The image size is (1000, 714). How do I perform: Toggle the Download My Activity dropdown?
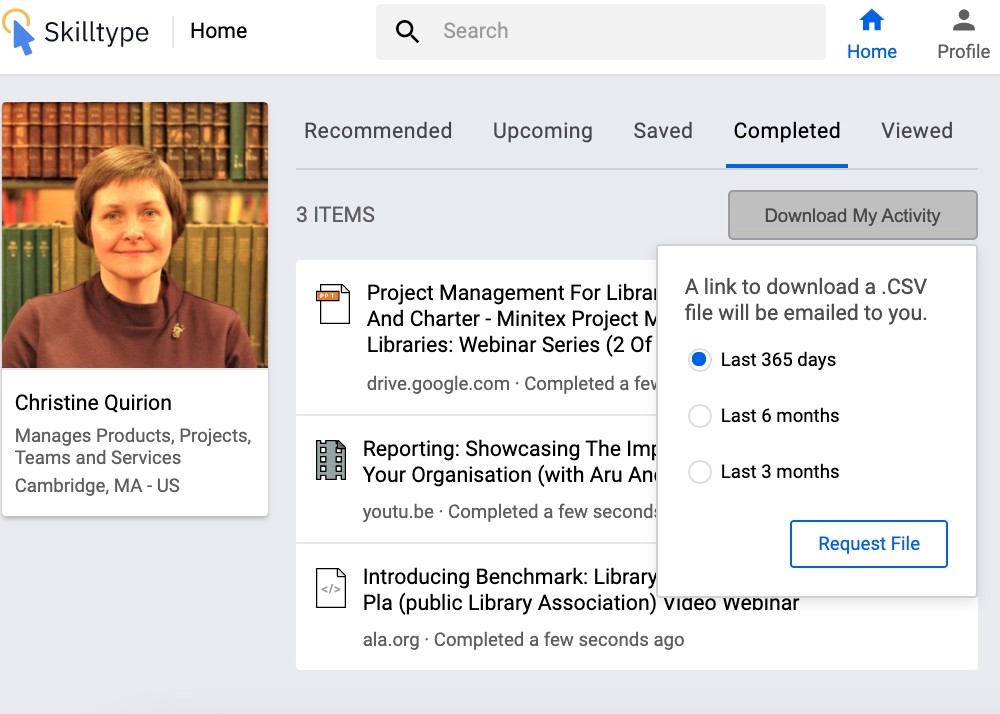pos(852,215)
